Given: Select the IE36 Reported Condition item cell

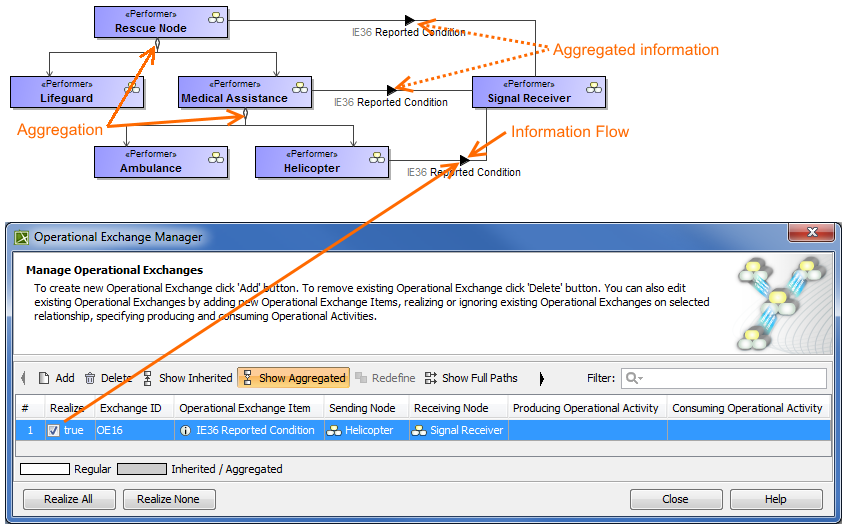Looking at the screenshot, I should click(249, 430).
